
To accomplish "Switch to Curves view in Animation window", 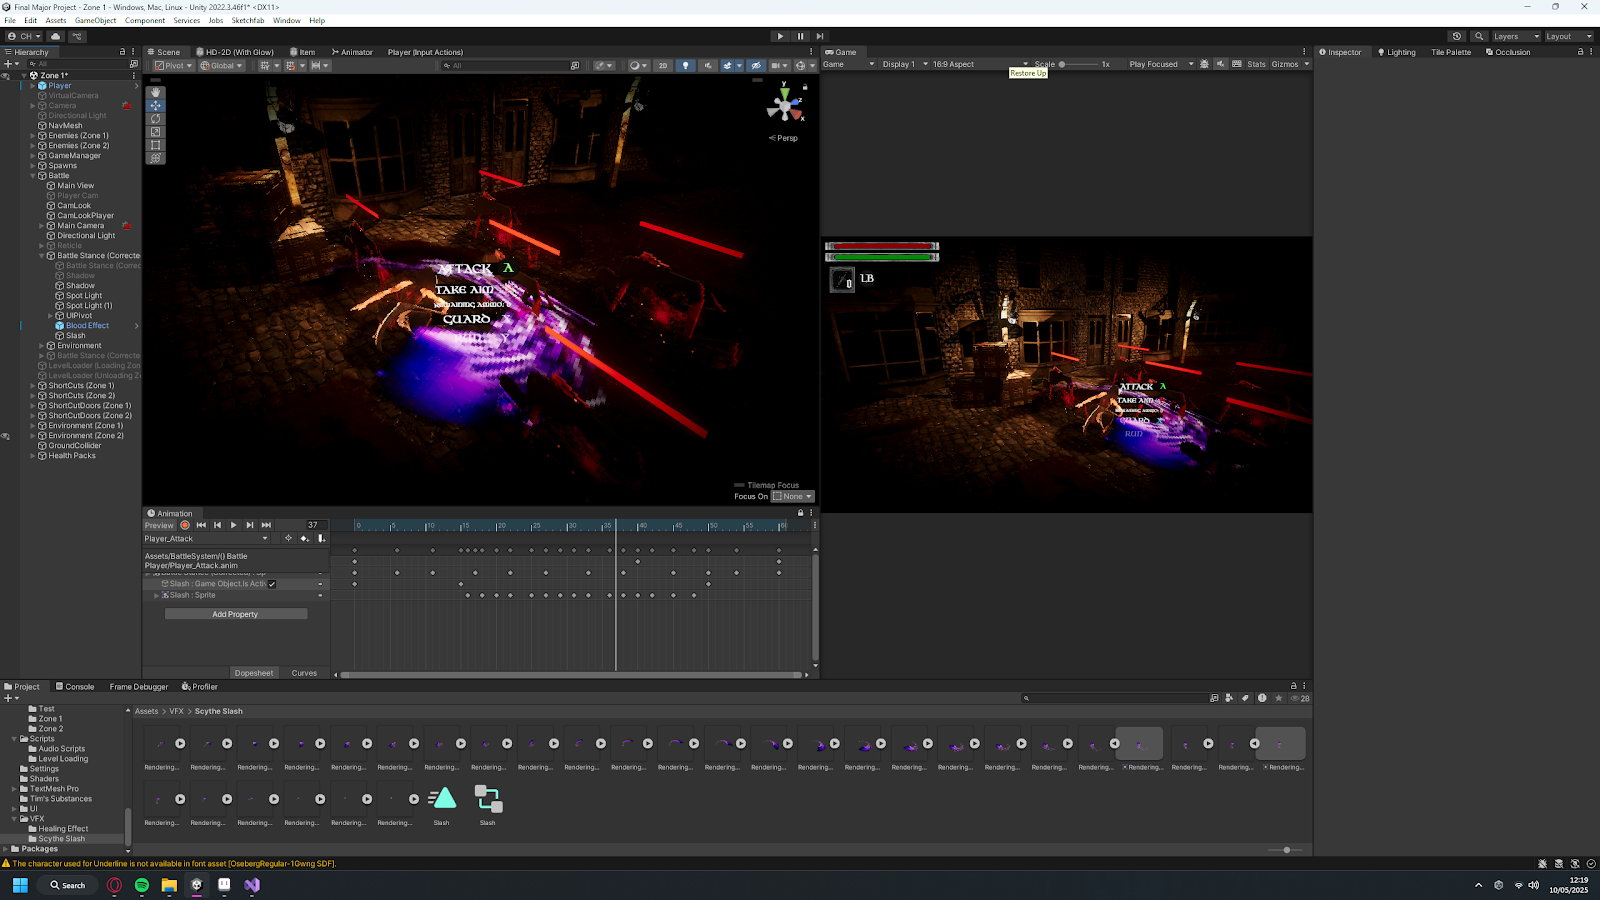I will [304, 673].
